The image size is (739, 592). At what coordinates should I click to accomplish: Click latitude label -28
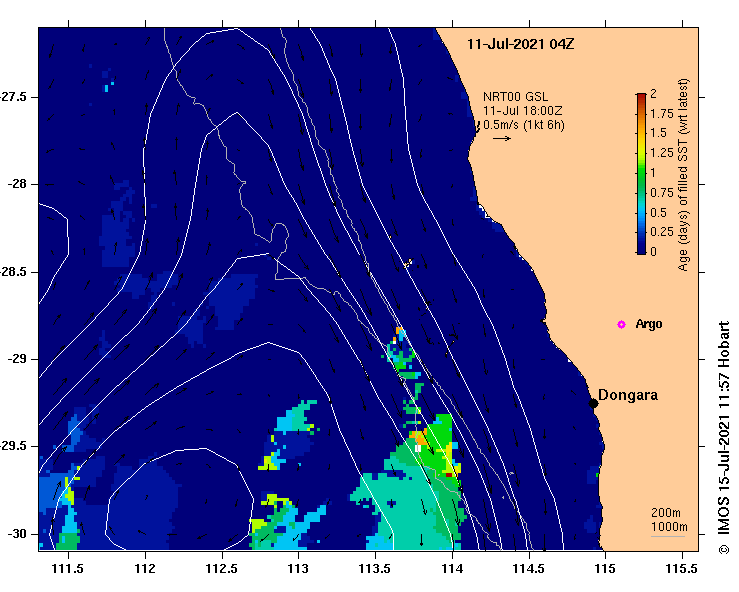click(16, 184)
